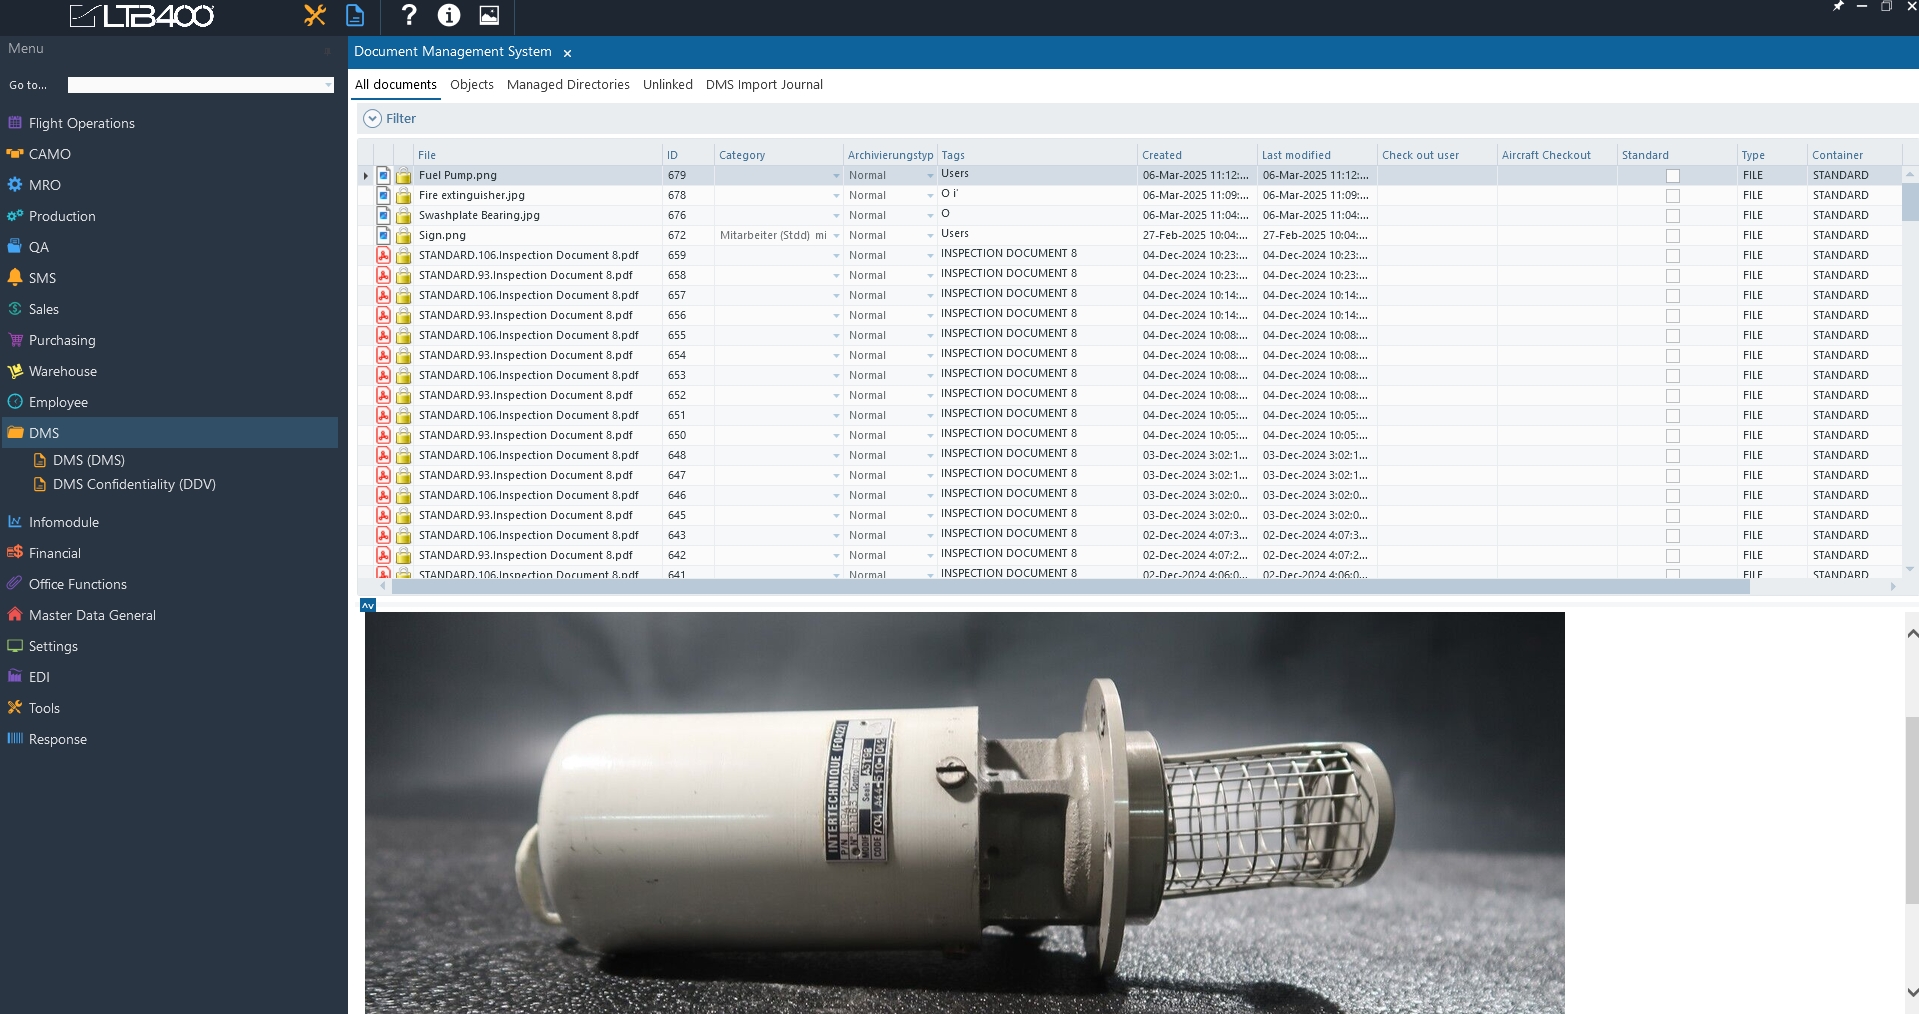Click the lock icon for Fuel Pump.png

[404, 176]
